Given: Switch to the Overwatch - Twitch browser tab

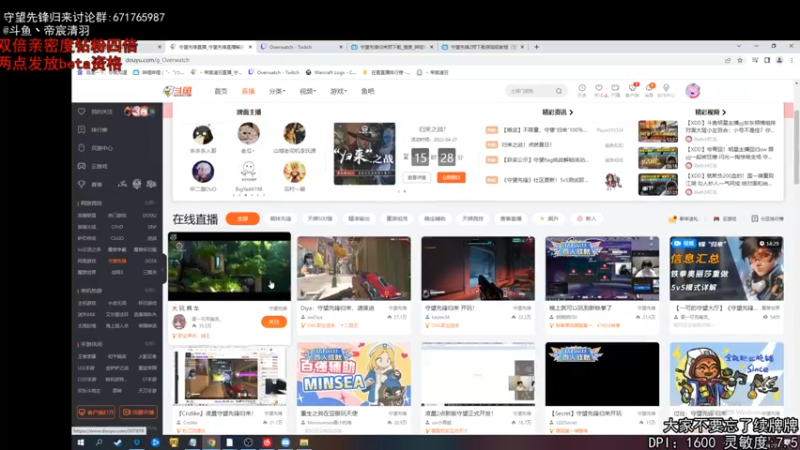Looking at the screenshot, I should pos(302,47).
